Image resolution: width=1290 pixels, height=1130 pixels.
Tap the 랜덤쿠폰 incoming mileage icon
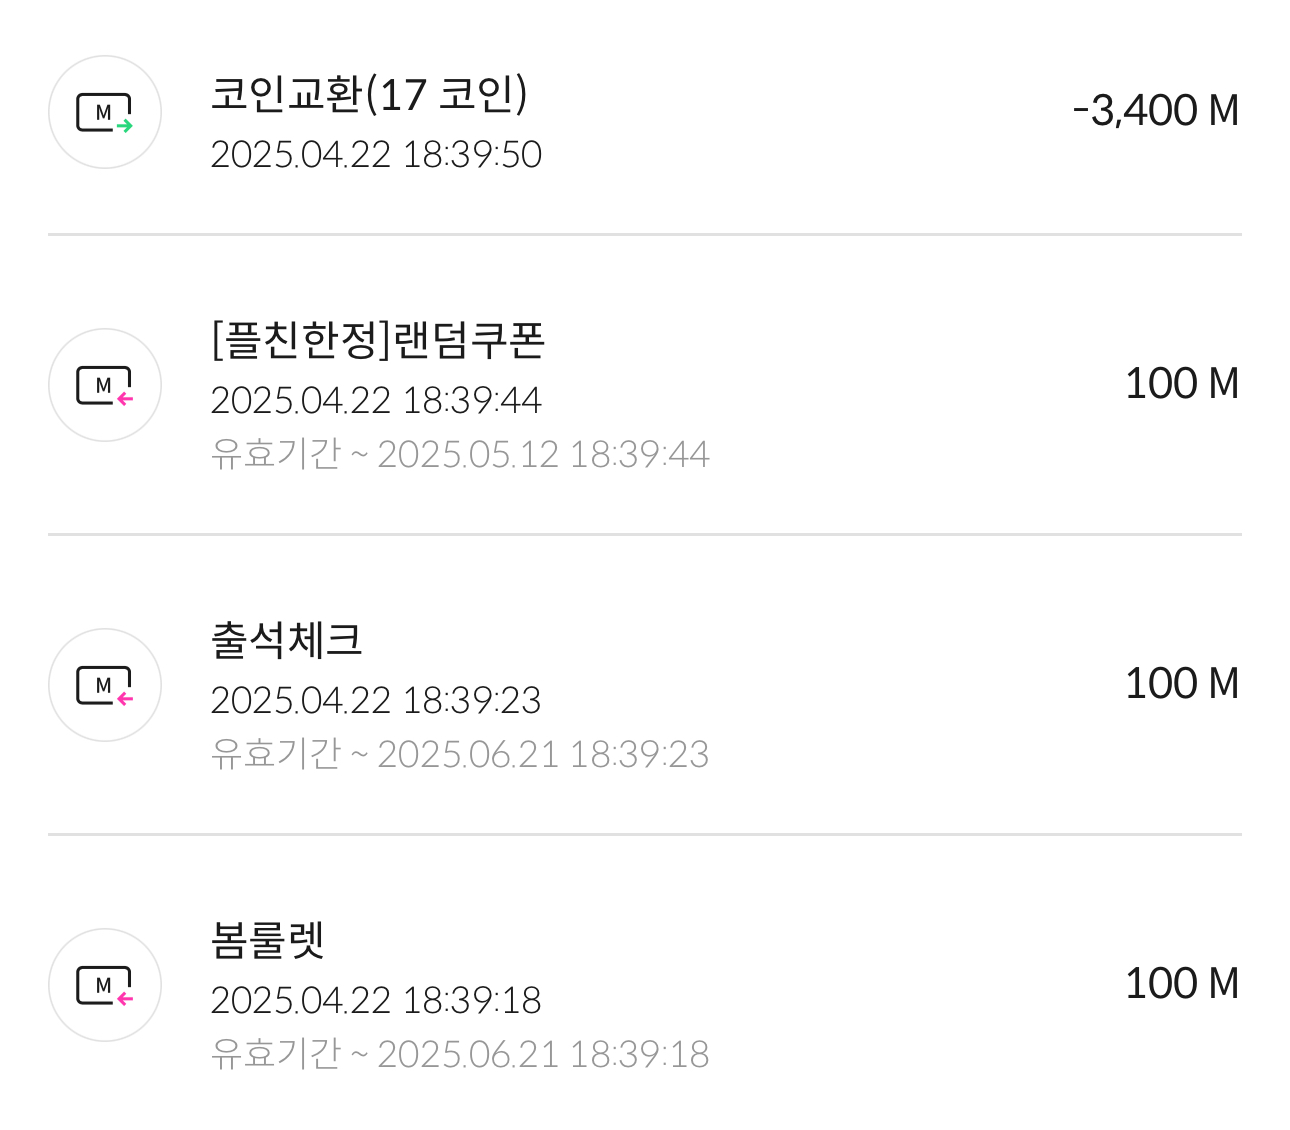pyautogui.click(x=105, y=385)
